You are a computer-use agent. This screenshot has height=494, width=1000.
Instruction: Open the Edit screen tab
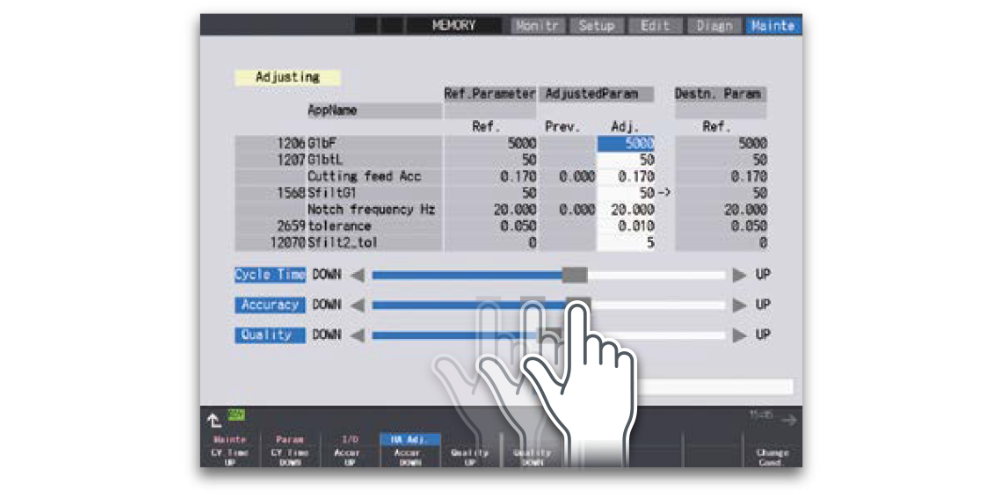tap(655, 25)
